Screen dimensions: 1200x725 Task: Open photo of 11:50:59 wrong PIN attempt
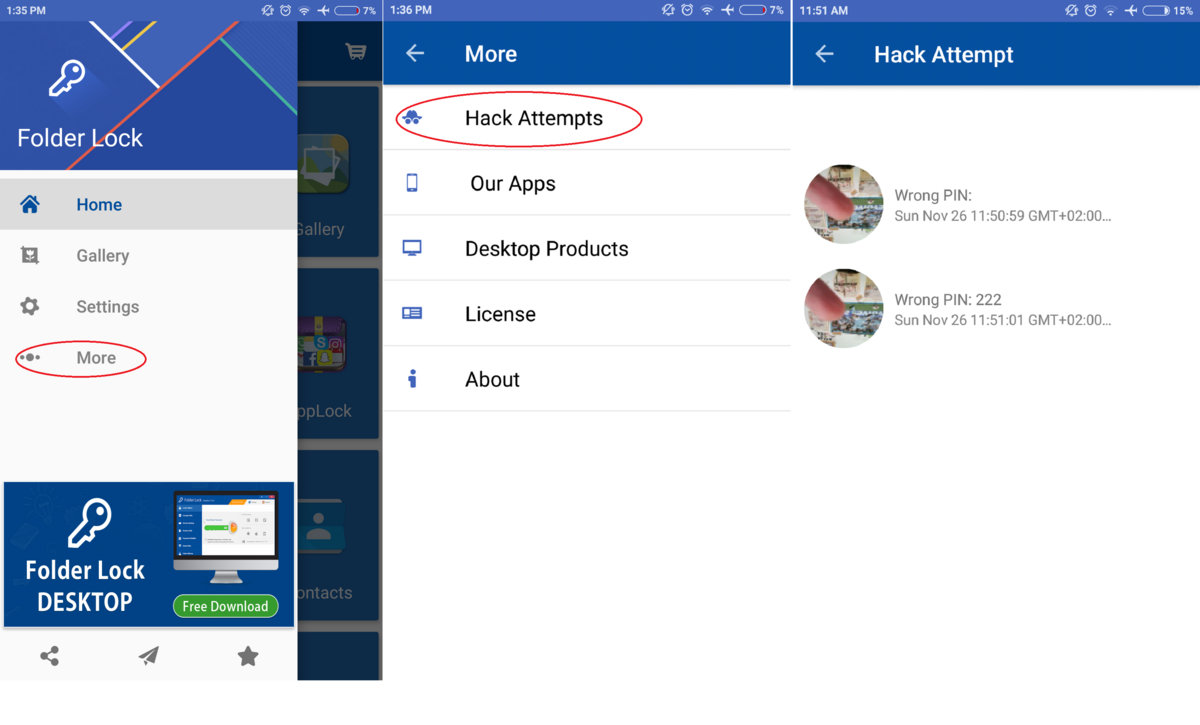[x=844, y=204]
